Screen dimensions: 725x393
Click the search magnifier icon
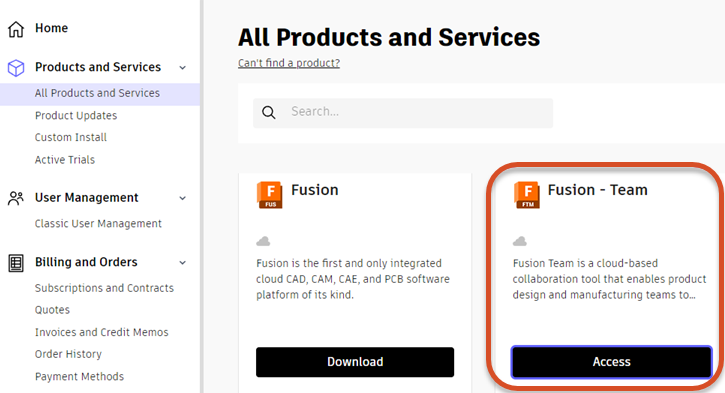click(269, 112)
